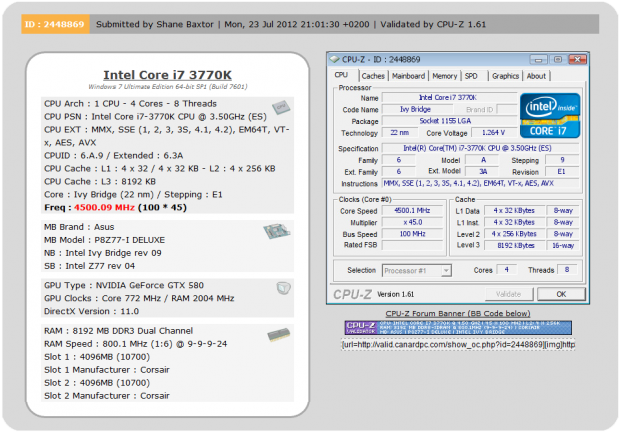
Task: Select the SPD tab
Action: pyautogui.click(x=471, y=76)
